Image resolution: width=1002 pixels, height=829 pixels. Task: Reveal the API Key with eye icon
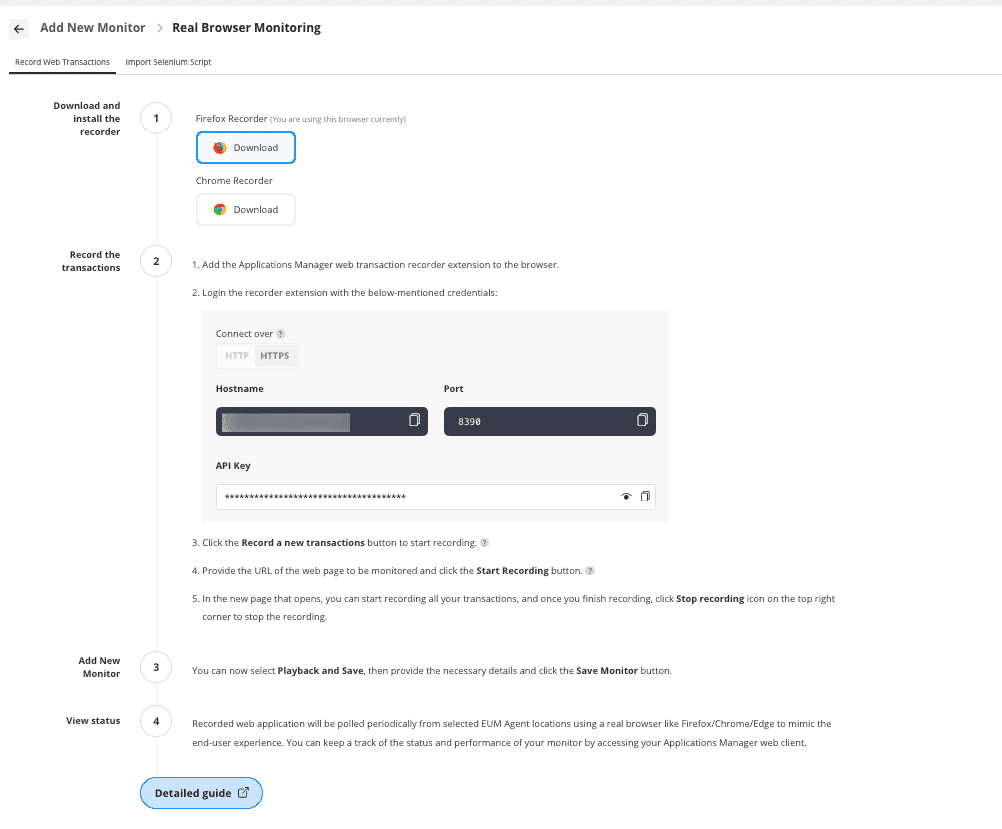coord(627,497)
